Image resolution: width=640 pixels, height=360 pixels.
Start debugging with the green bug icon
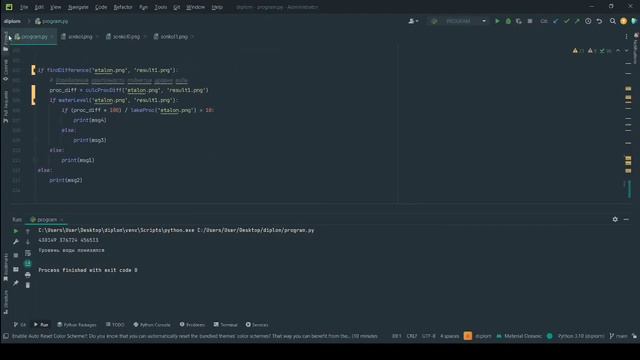508,21
